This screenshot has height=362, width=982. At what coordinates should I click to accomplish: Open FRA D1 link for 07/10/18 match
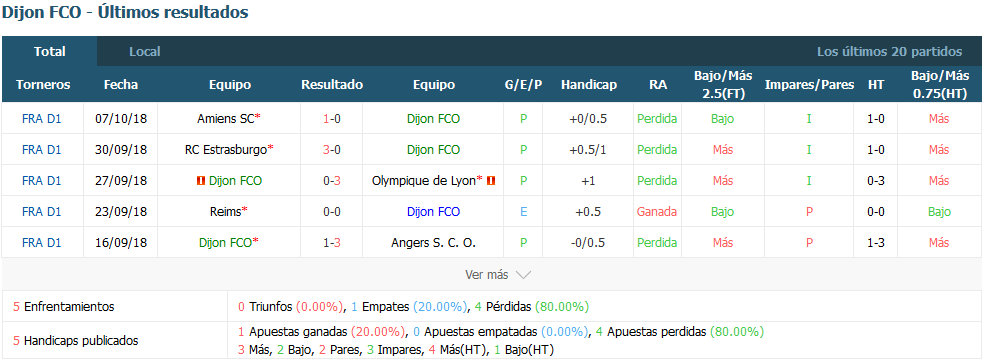click(x=41, y=118)
